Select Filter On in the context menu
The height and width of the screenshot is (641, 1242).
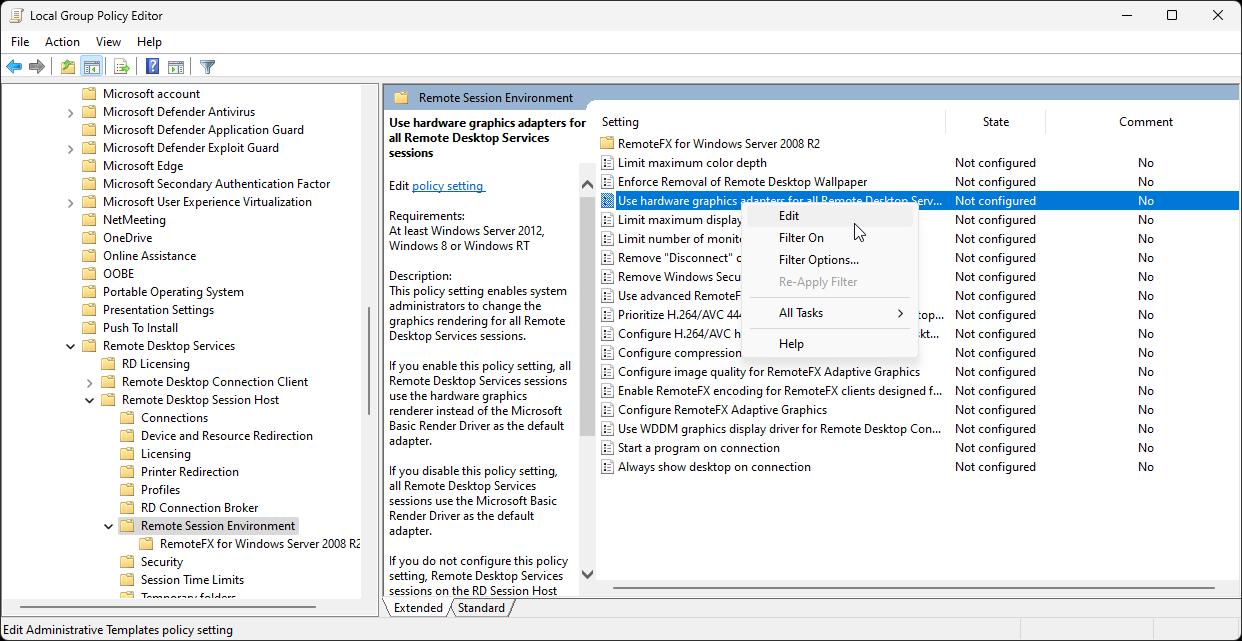(799, 239)
